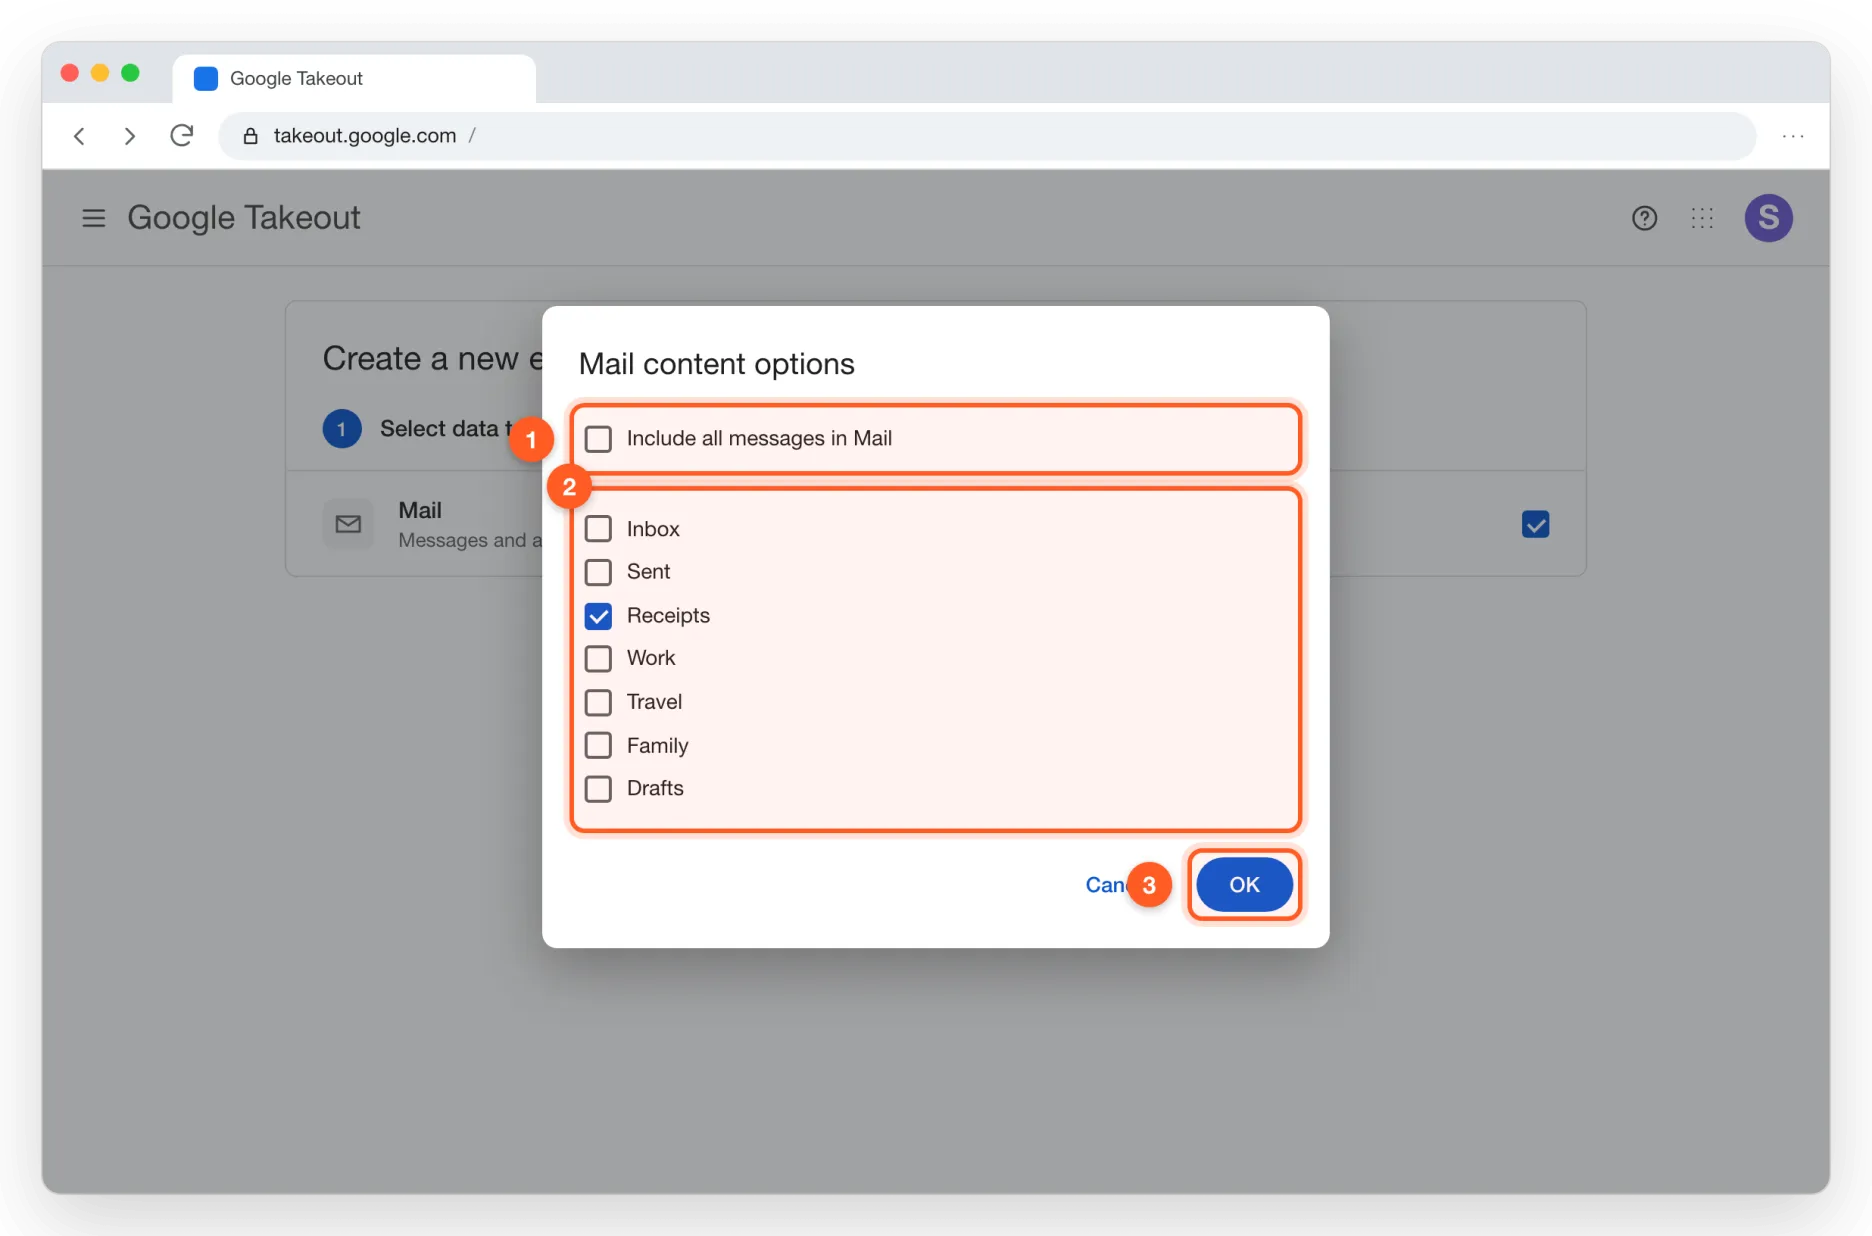Go forward in browser history
The image size is (1872, 1236).
[129, 136]
